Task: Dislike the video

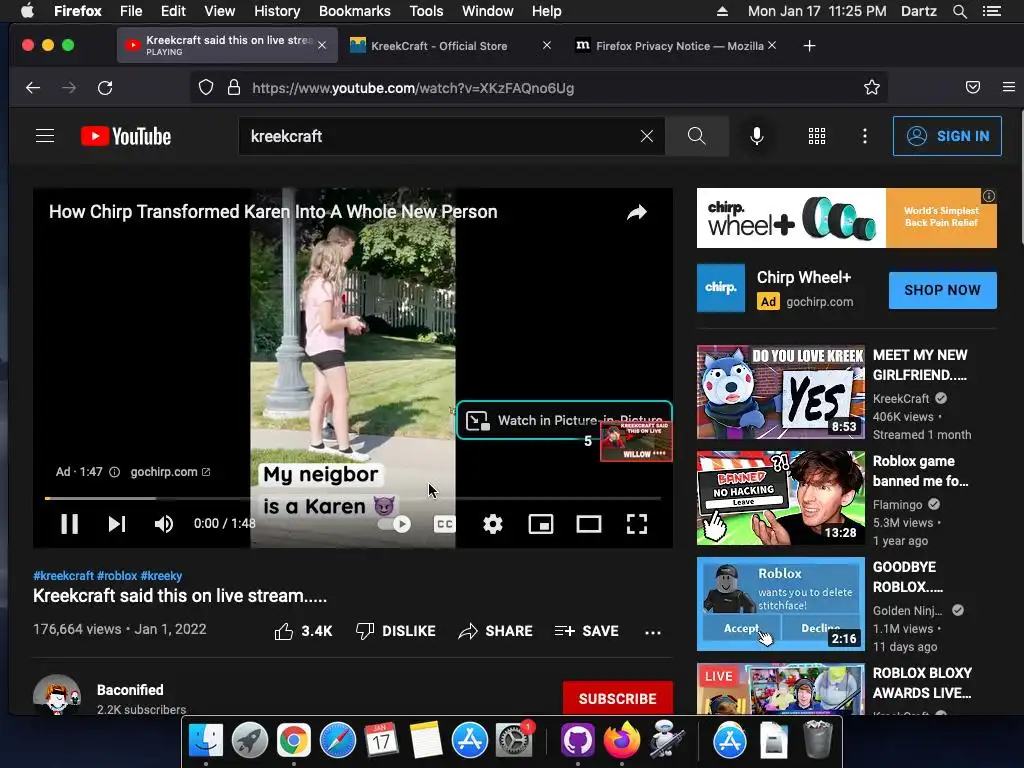Action: tap(396, 631)
